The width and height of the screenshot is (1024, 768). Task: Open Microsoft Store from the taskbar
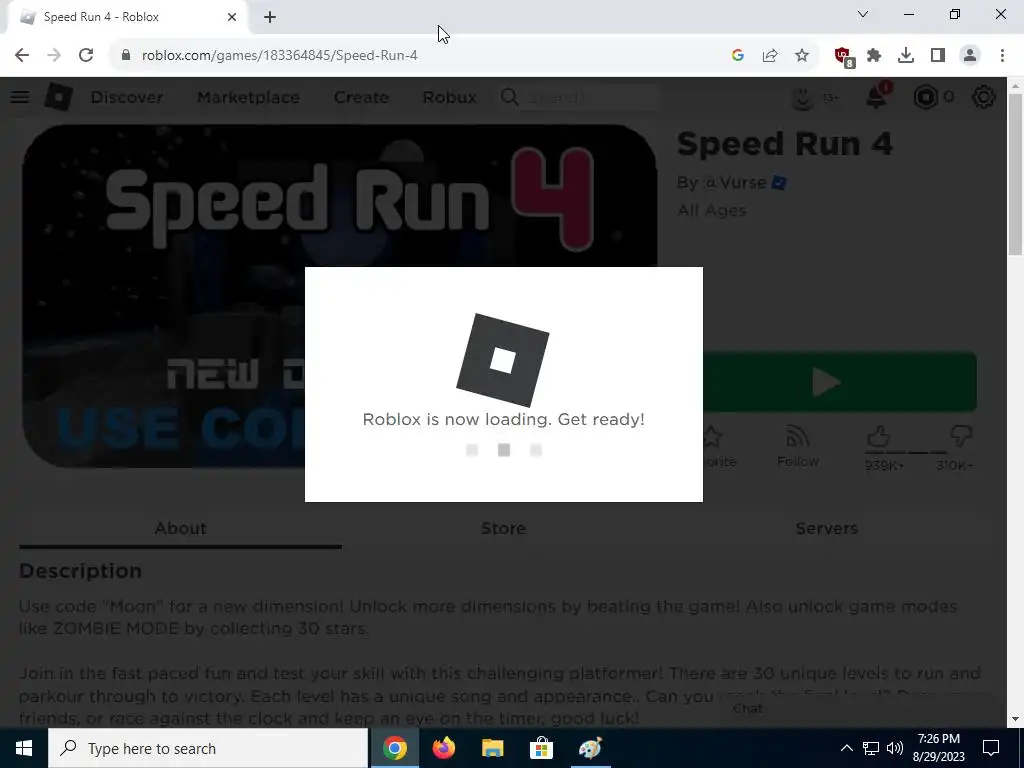[541, 748]
